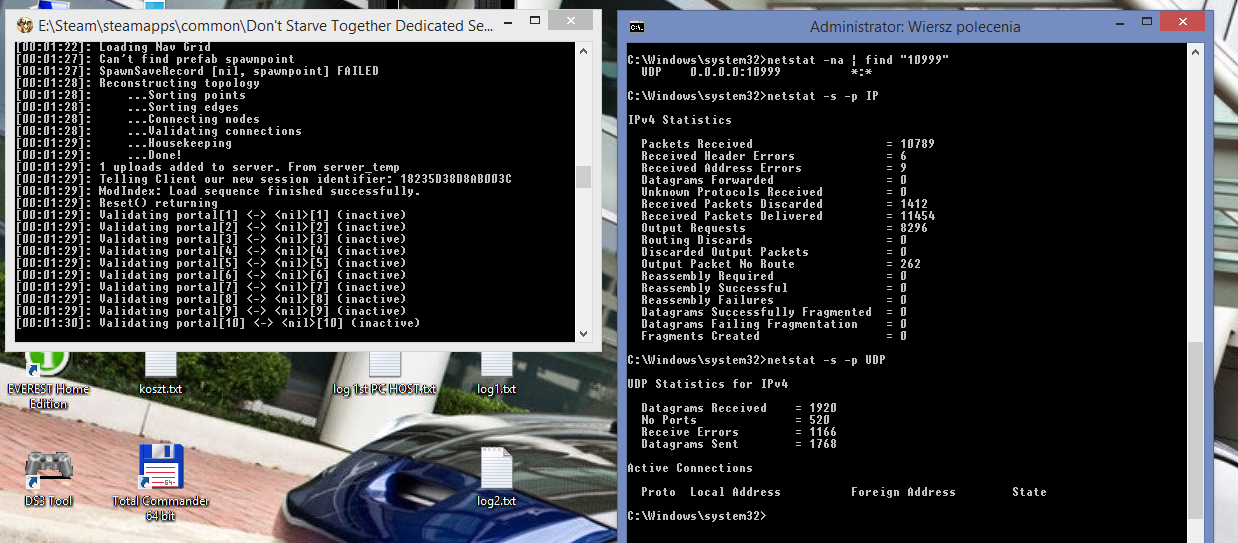Click the Don't Starve server window icon
Screen dimensions: 1238x543
click(25, 25)
